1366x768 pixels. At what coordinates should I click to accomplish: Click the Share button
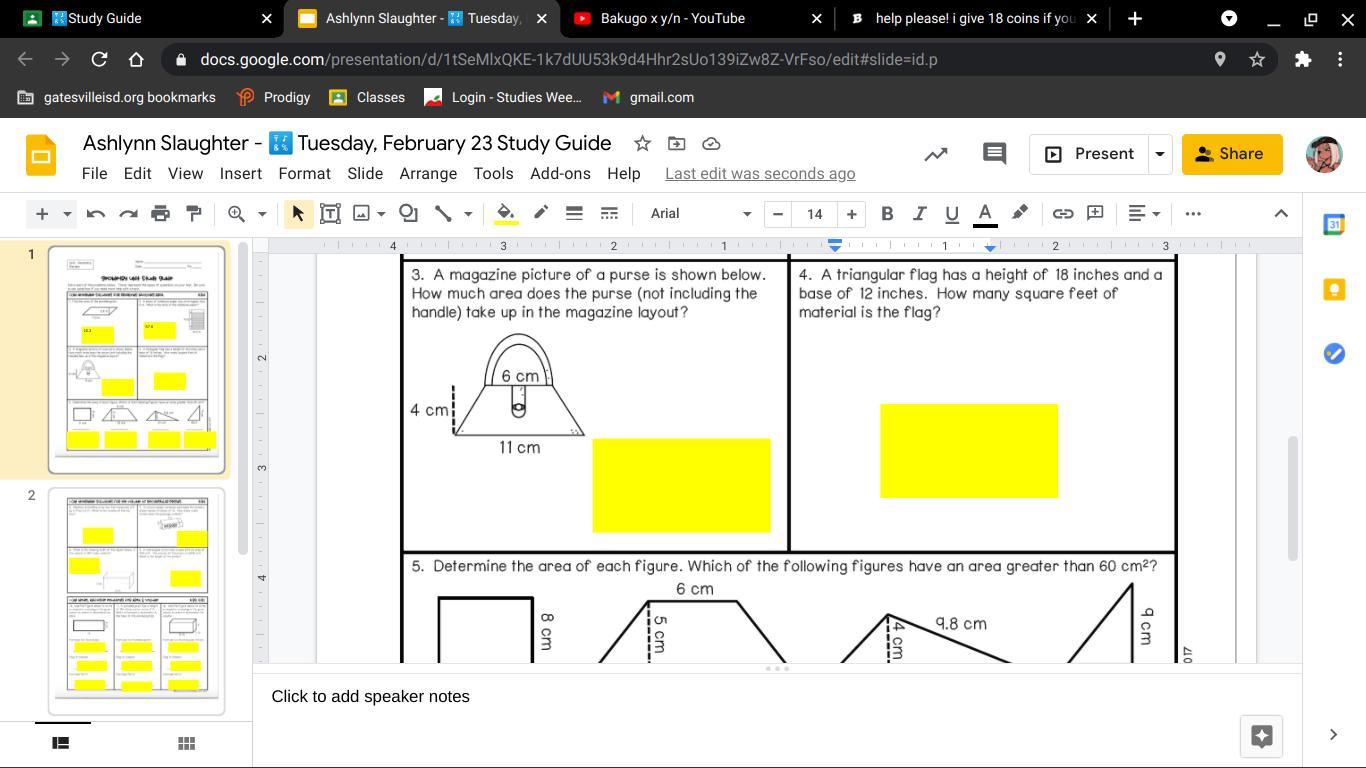[1232, 154]
